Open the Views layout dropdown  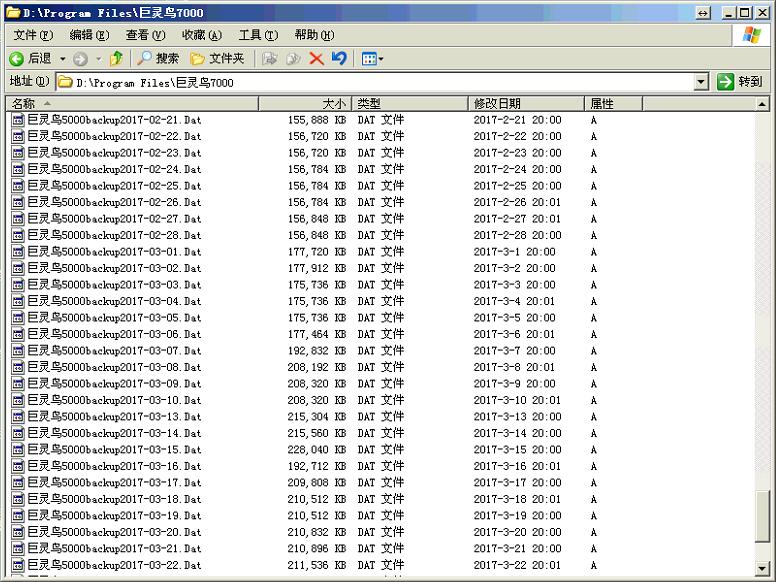(x=372, y=59)
